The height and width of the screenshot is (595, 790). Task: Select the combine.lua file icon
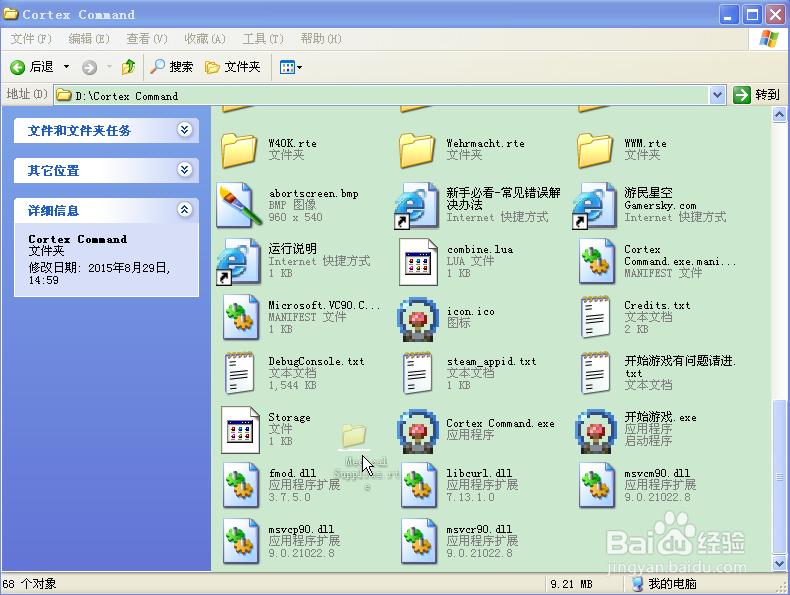point(418,261)
